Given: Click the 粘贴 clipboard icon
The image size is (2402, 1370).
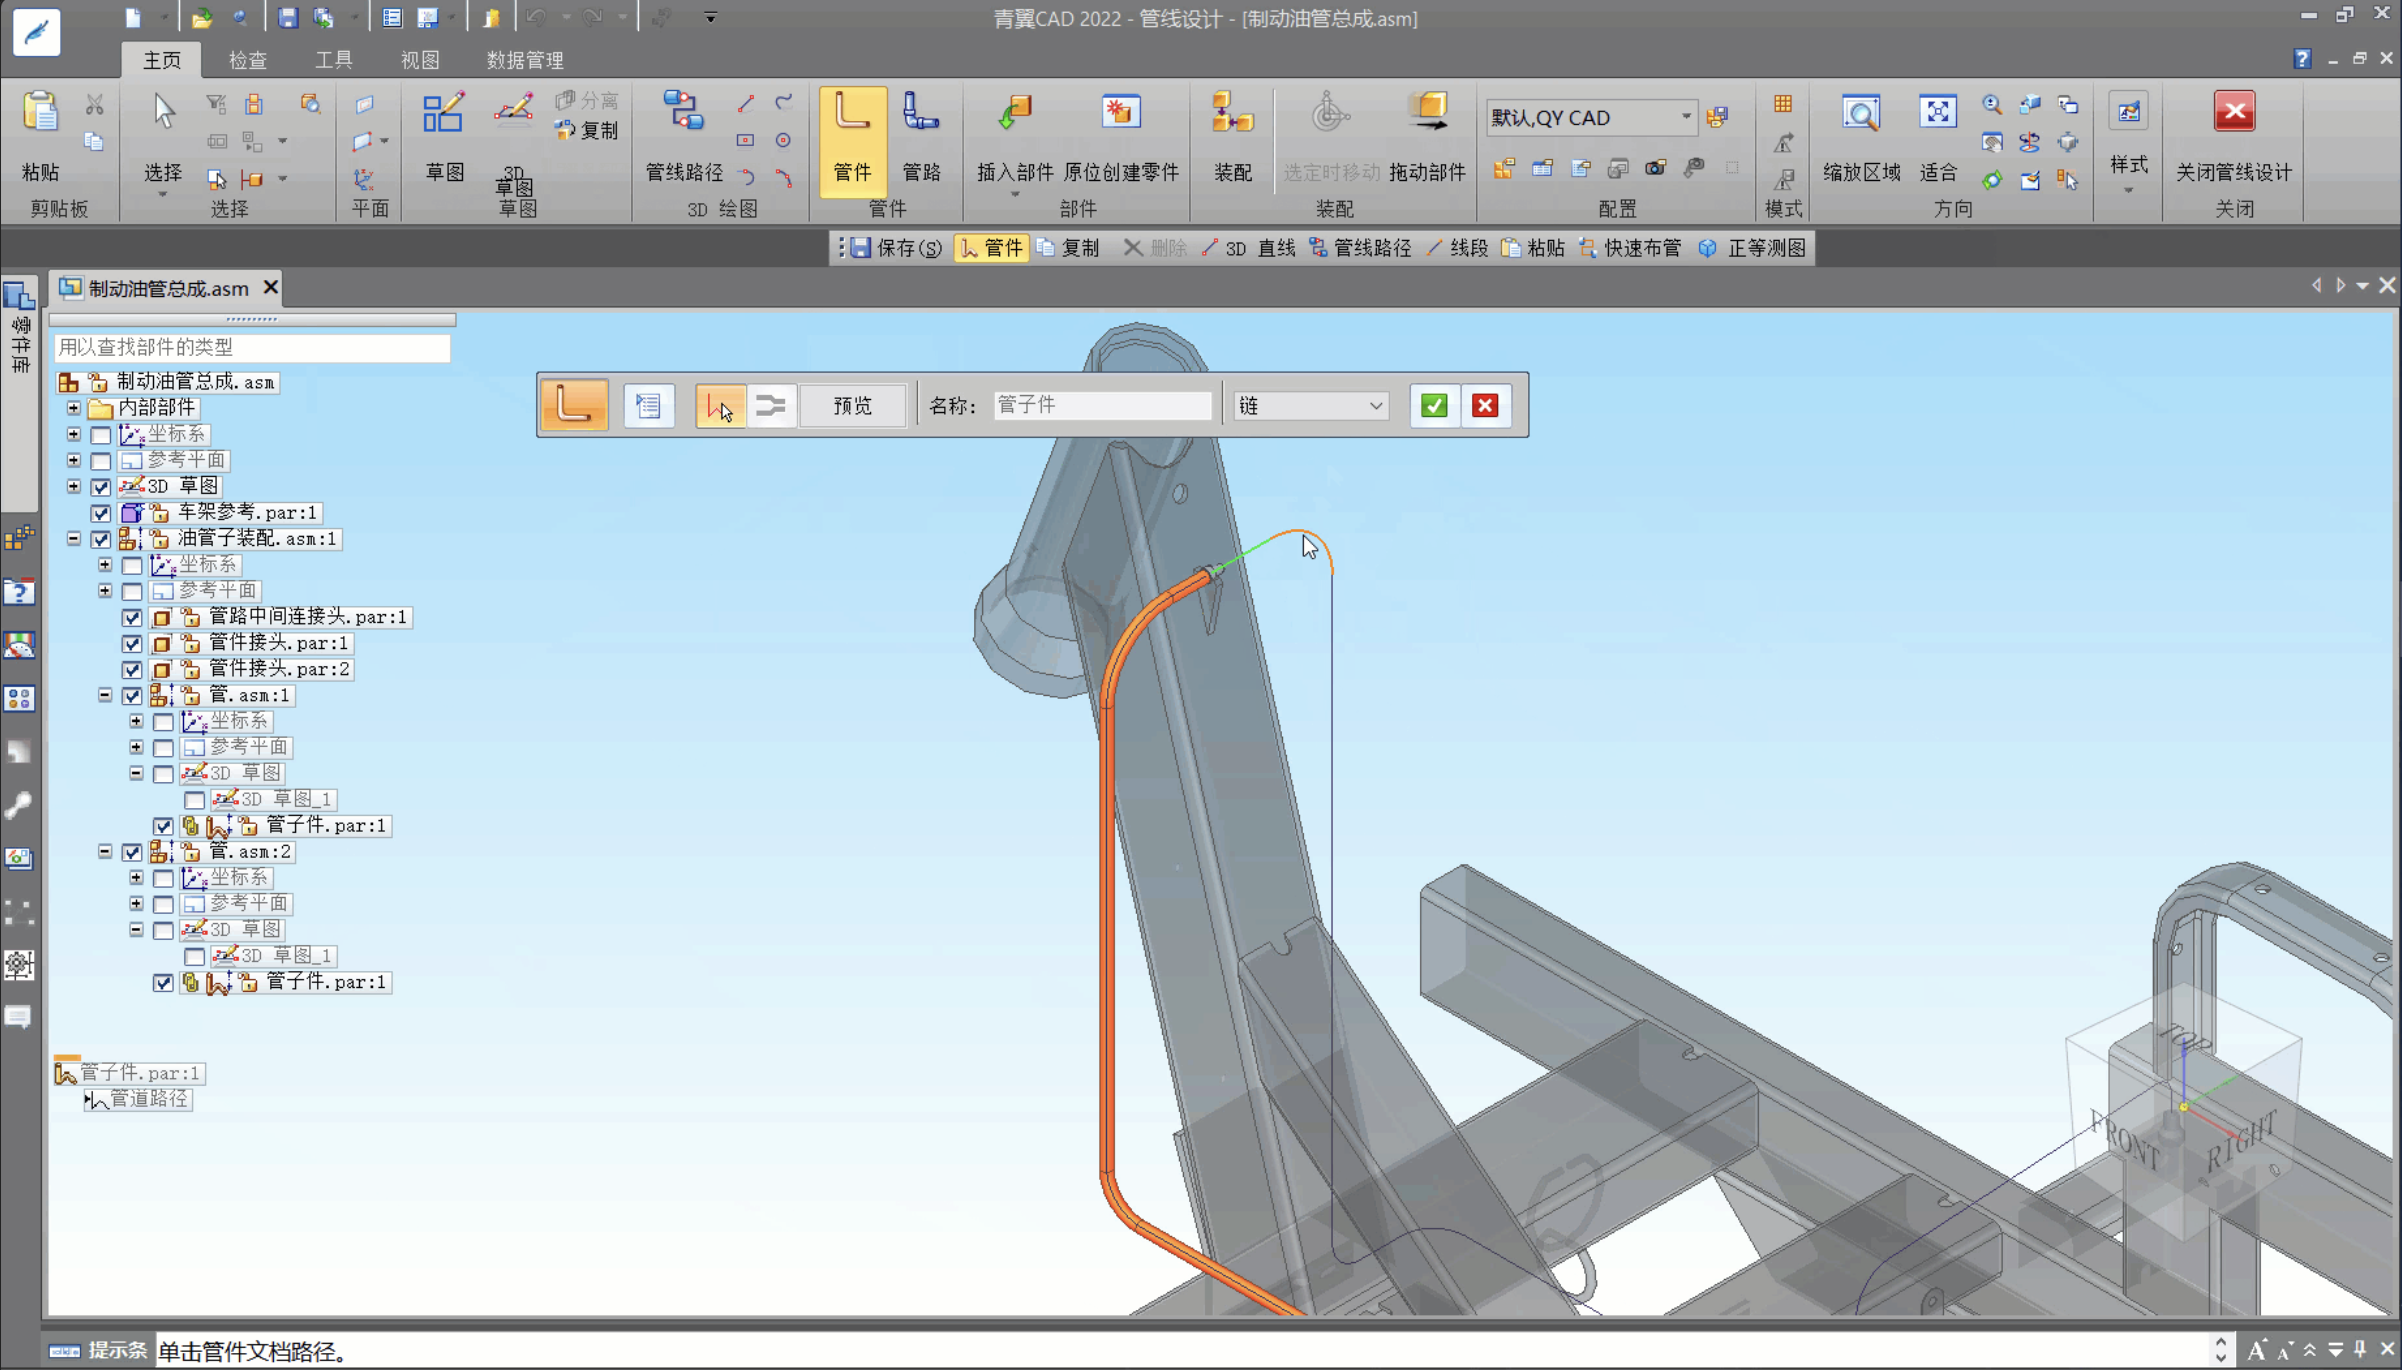Looking at the screenshot, I should [40, 138].
